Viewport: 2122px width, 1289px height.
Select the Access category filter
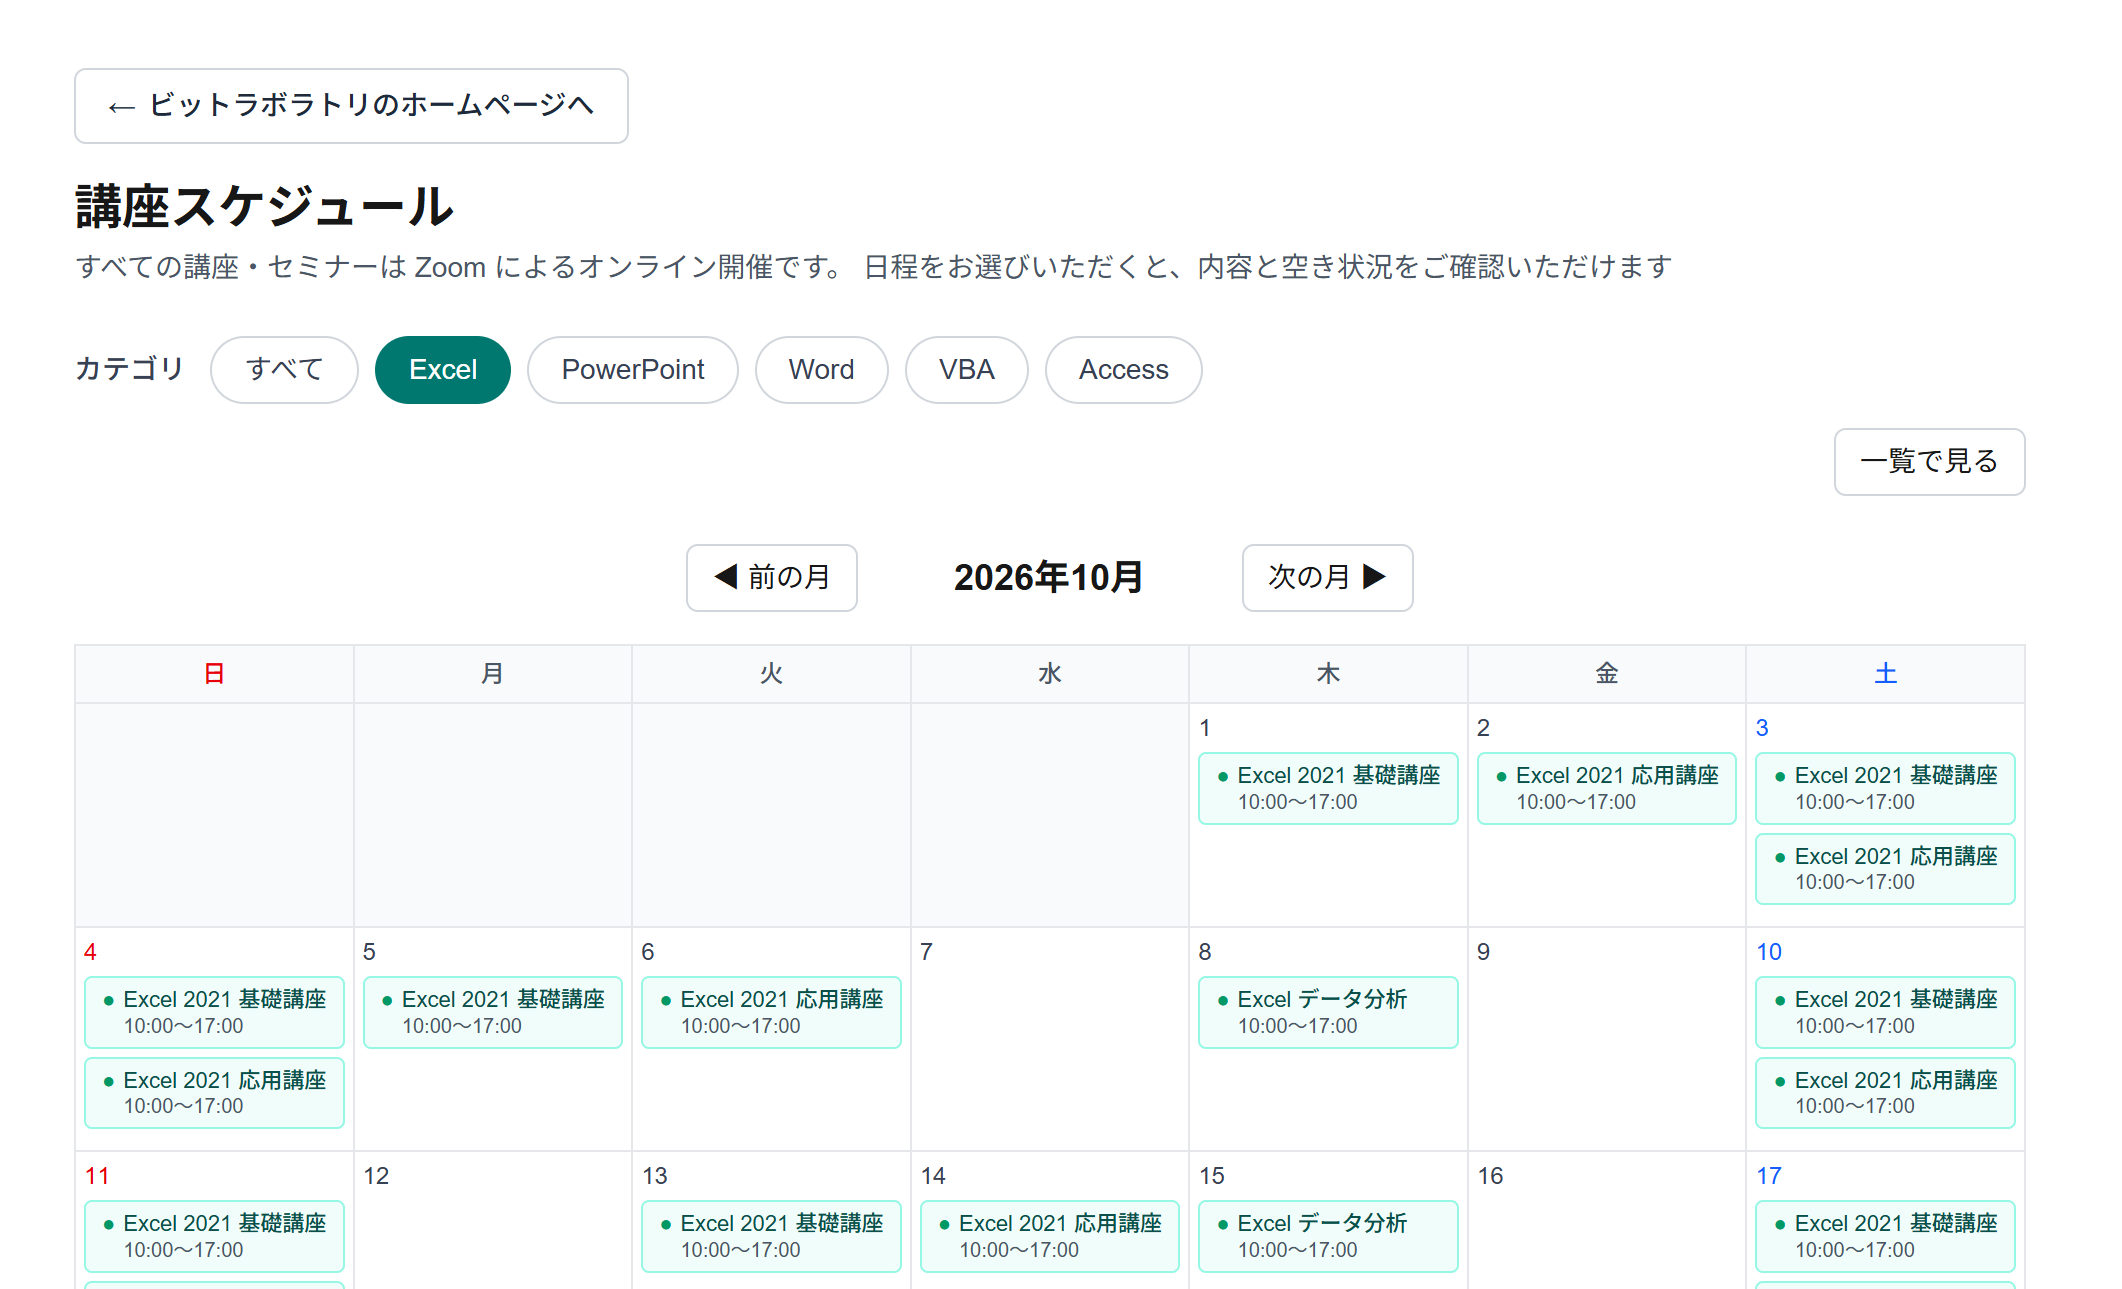click(x=1124, y=370)
